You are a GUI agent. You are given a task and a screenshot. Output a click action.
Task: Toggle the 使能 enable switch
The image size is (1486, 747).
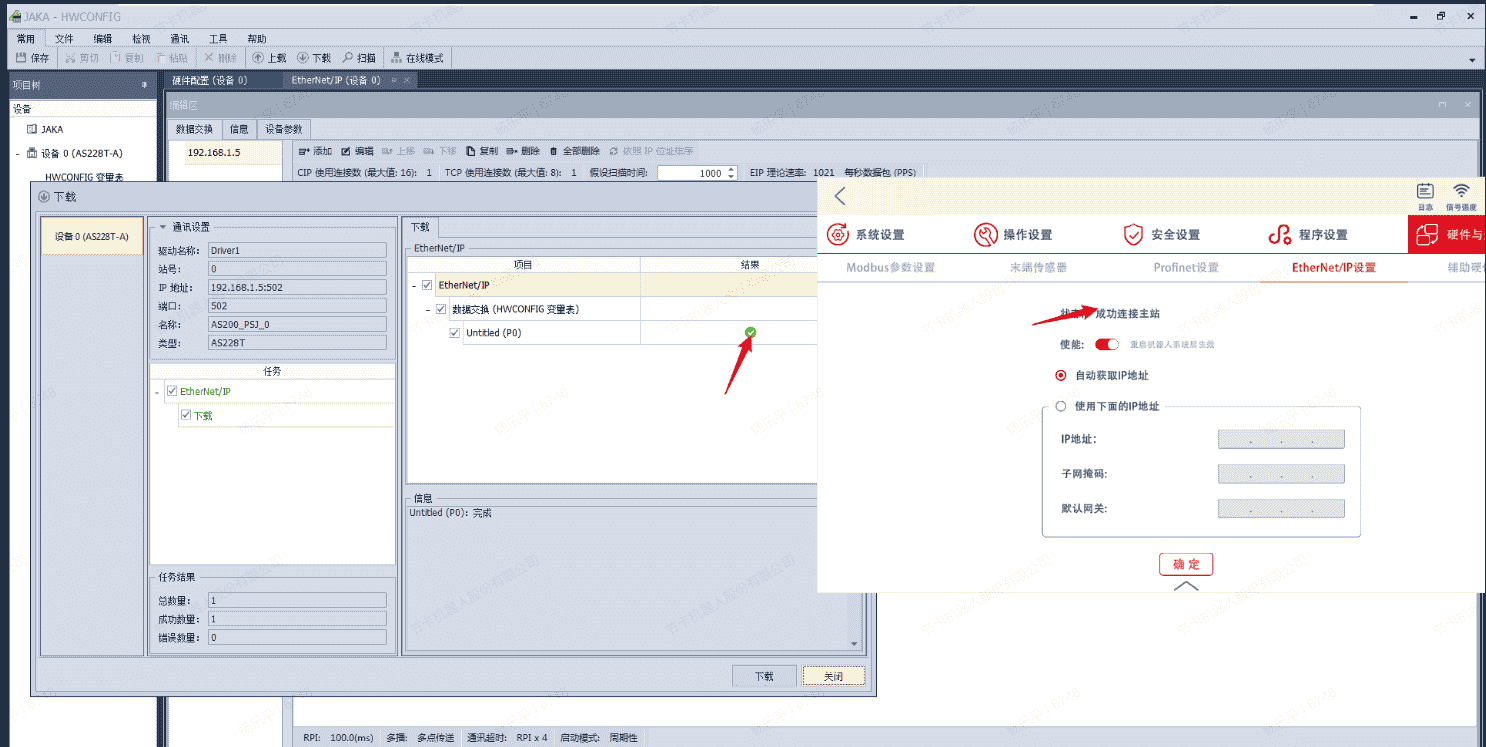1106,344
